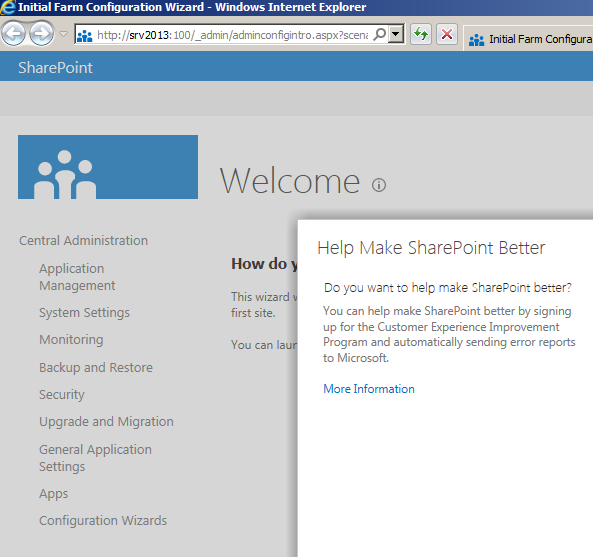
Task: Open Central Administration home link
Action: pos(83,240)
